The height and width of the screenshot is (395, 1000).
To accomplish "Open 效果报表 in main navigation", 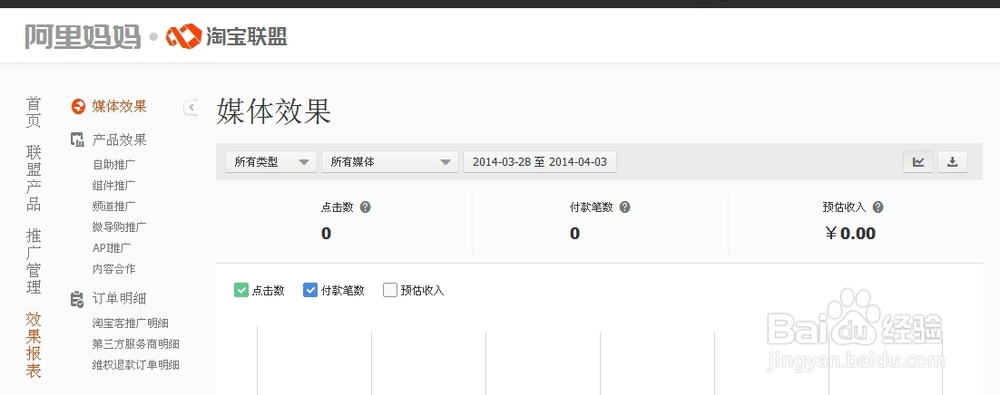I will [x=34, y=345].
